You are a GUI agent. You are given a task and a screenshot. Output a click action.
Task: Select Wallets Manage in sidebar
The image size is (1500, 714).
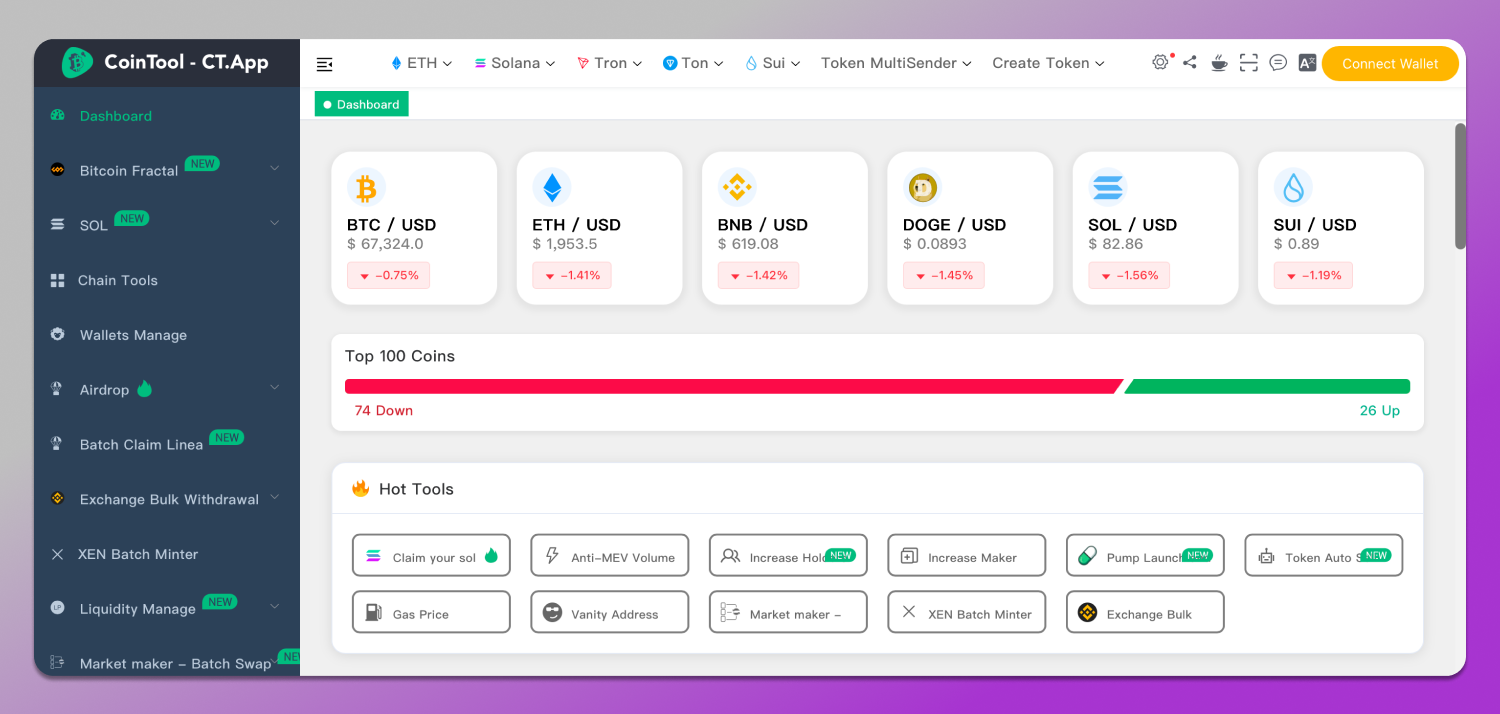point(133,335)
